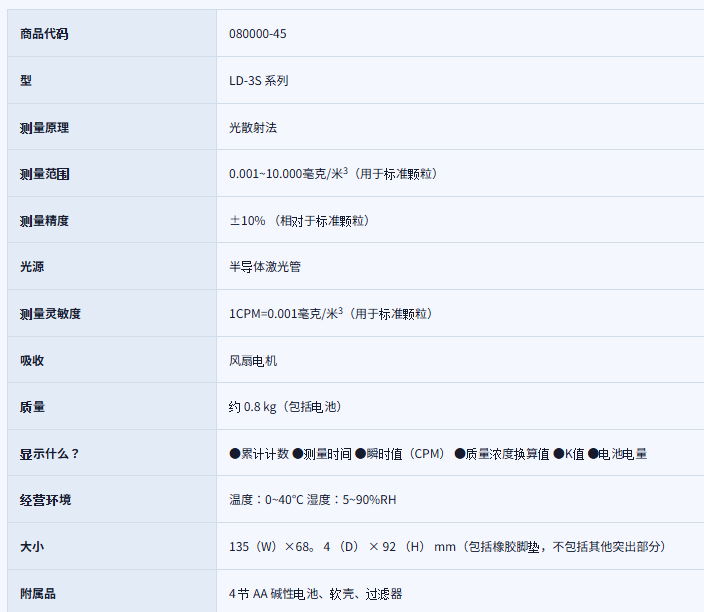Click the 测量精度 label cell
Image resolution: width=704 pixels, height=612 pixels.
[x=44, y=221]
